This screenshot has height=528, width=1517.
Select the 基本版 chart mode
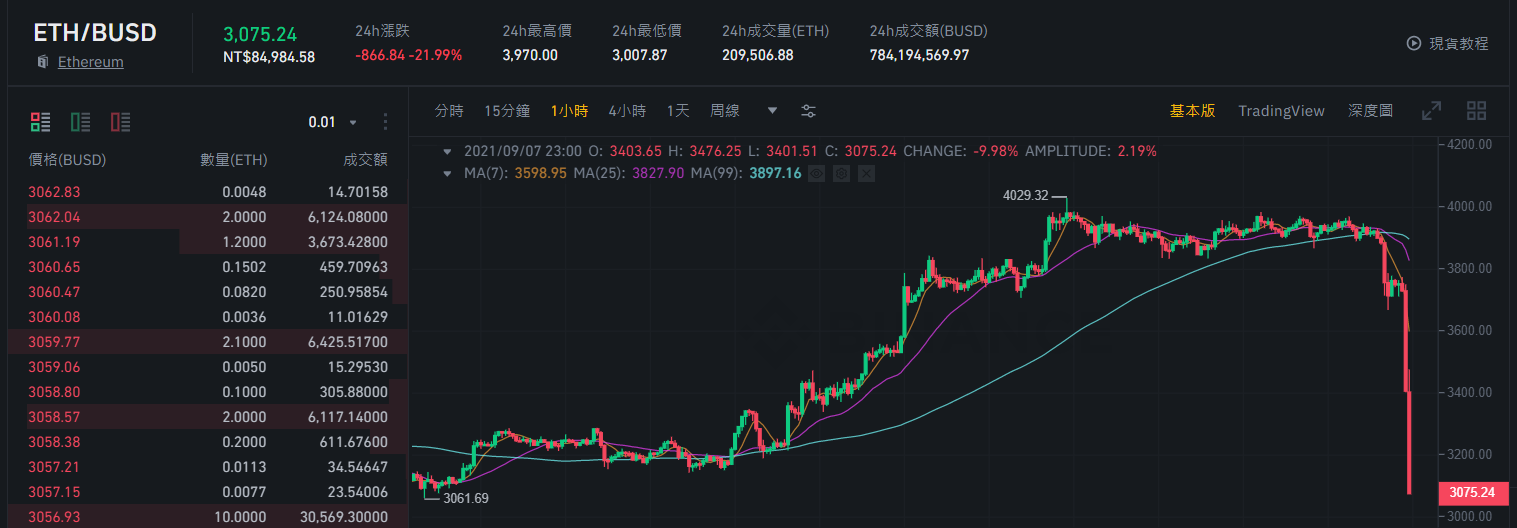point(1192,111)
